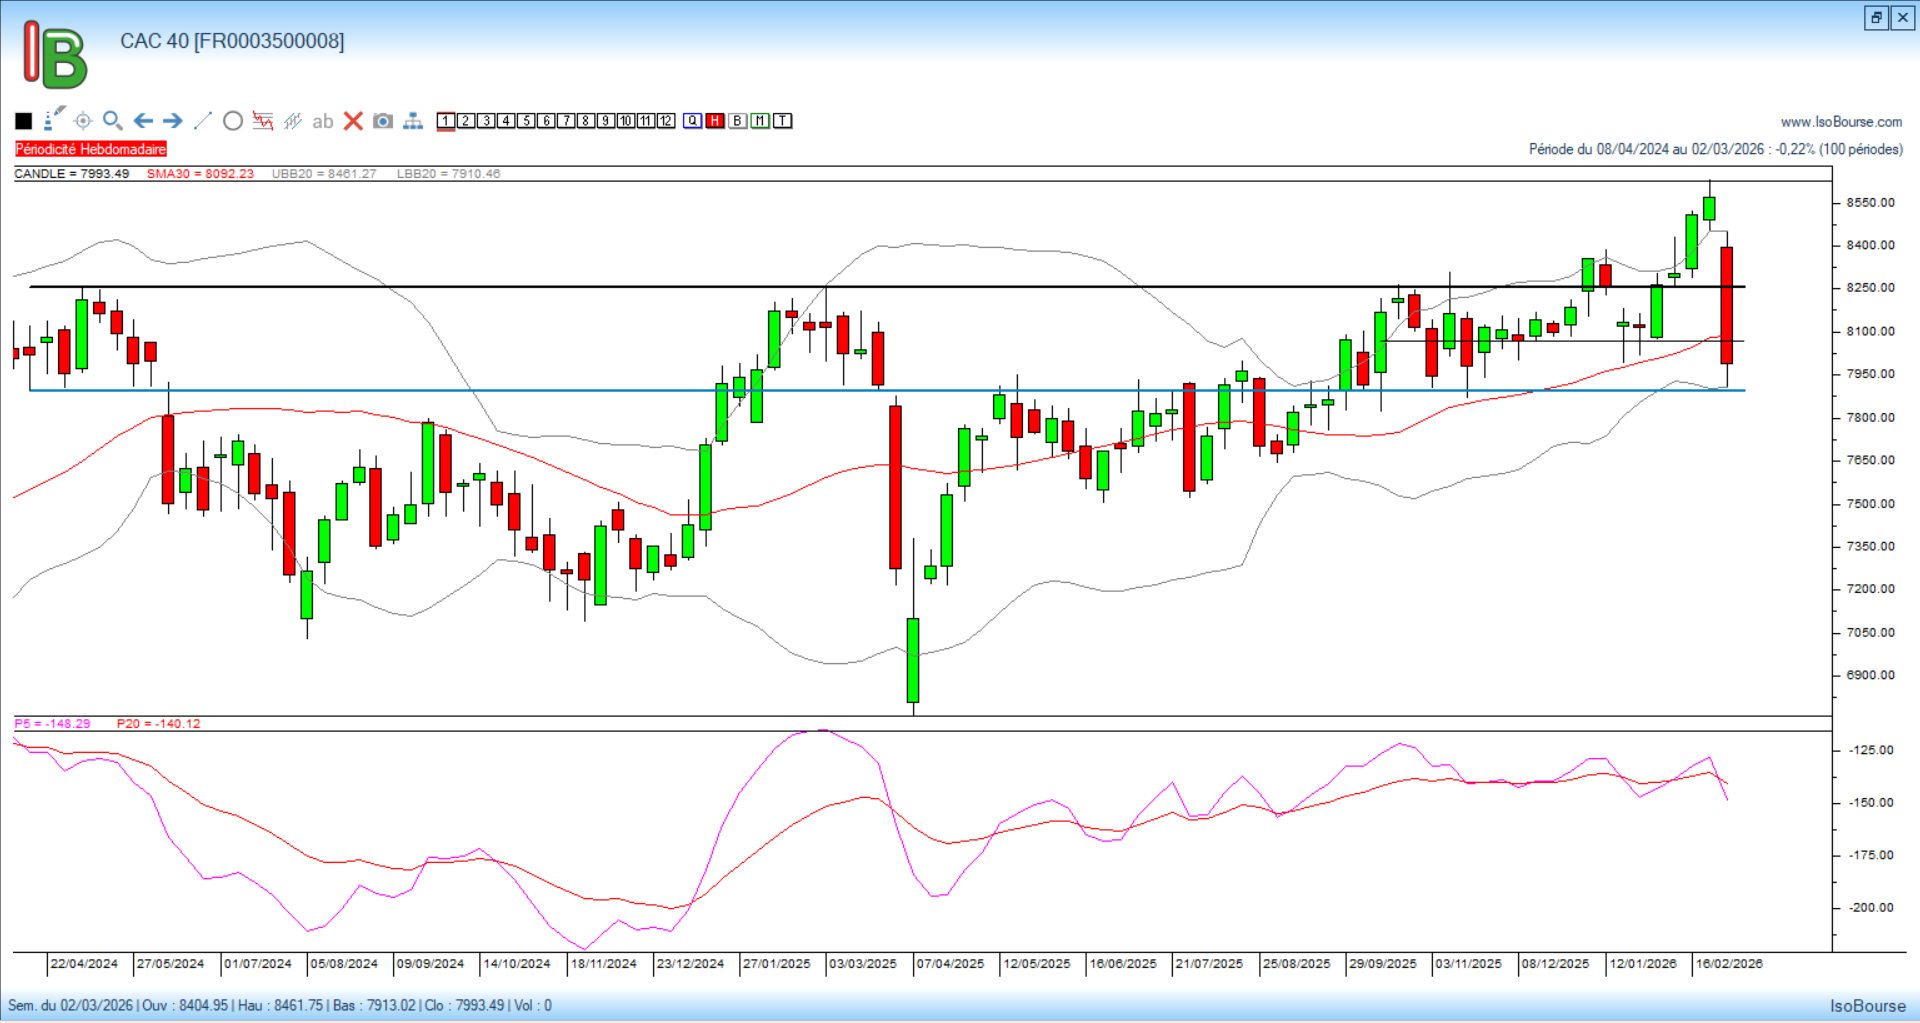
Task: Take a chart snapshot with camera icon
Action: click(383, 121)
